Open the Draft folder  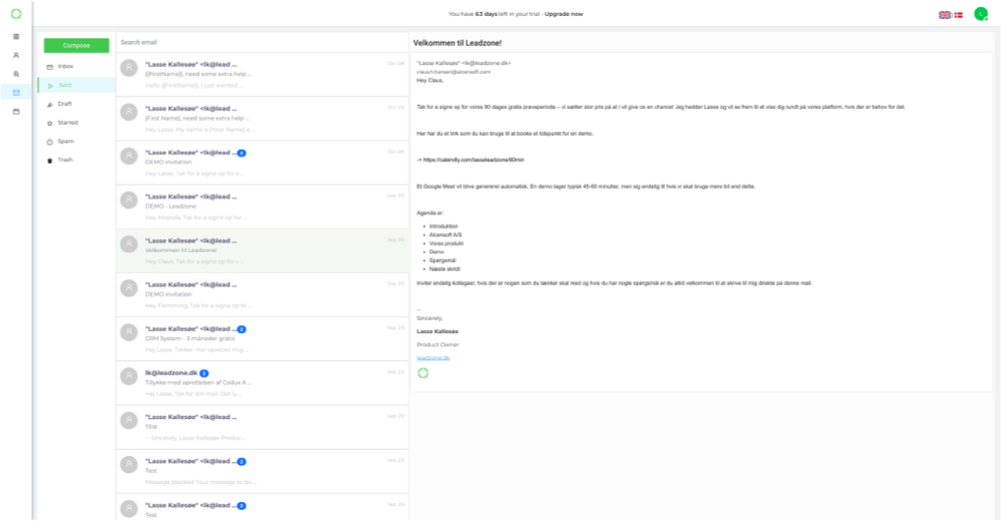click(66, 104)
